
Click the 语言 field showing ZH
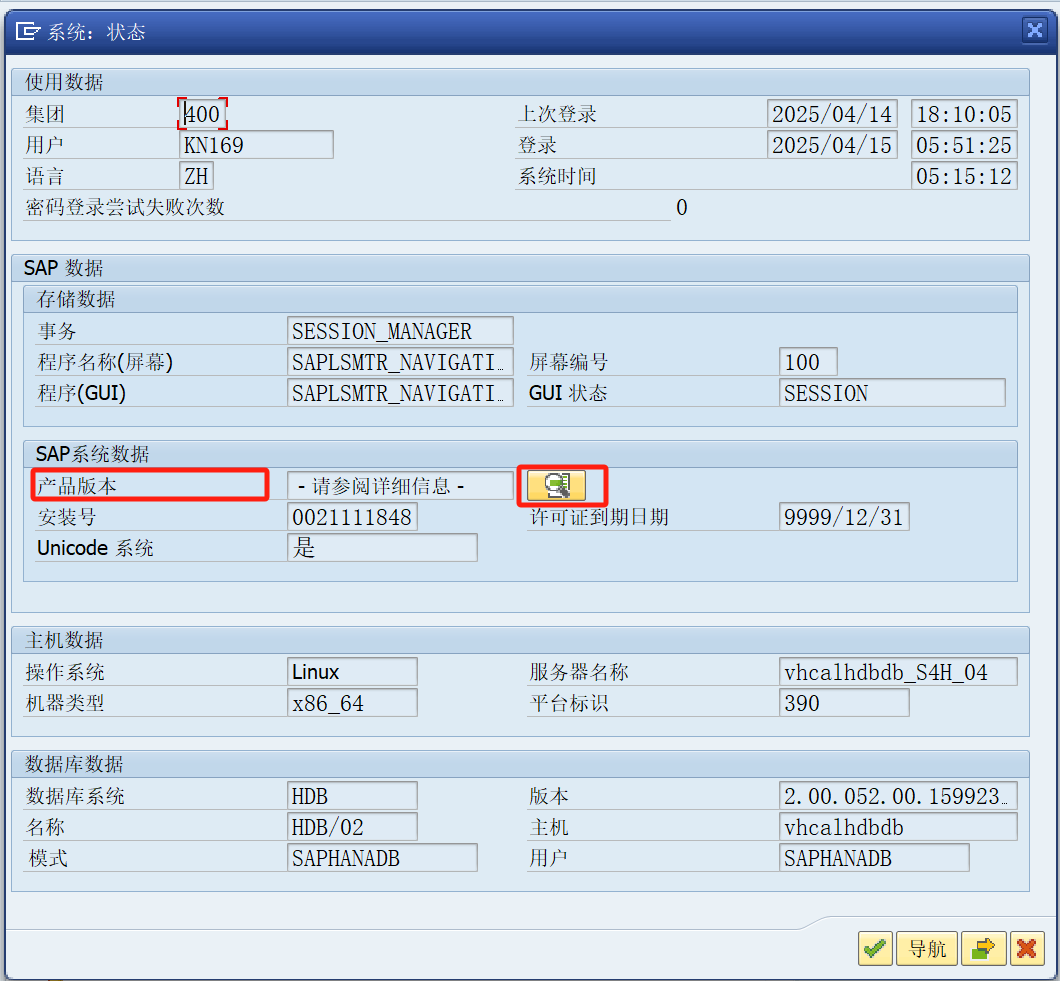(x=196, y=175)
